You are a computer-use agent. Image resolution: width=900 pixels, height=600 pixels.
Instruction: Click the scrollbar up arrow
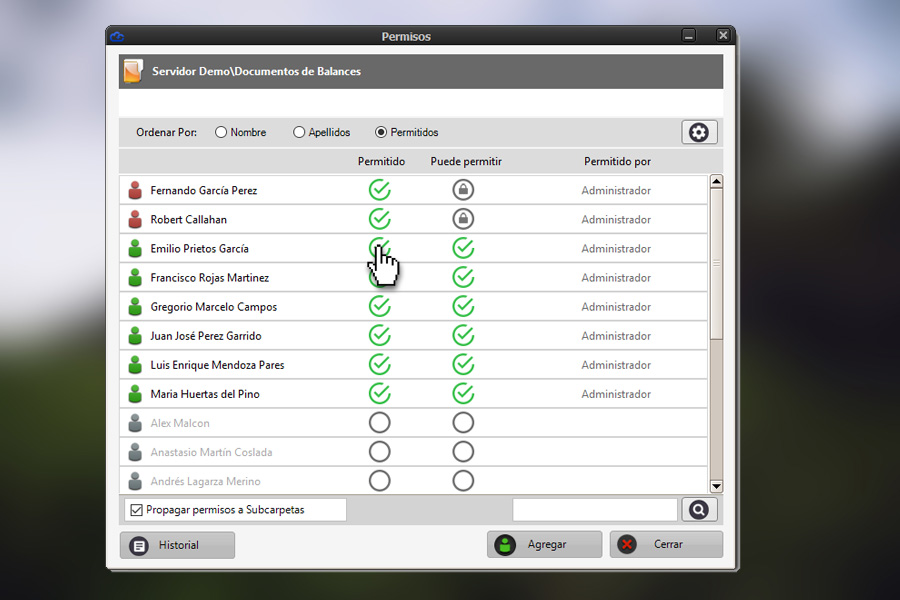pyautogui.click(x=716, y=182)
